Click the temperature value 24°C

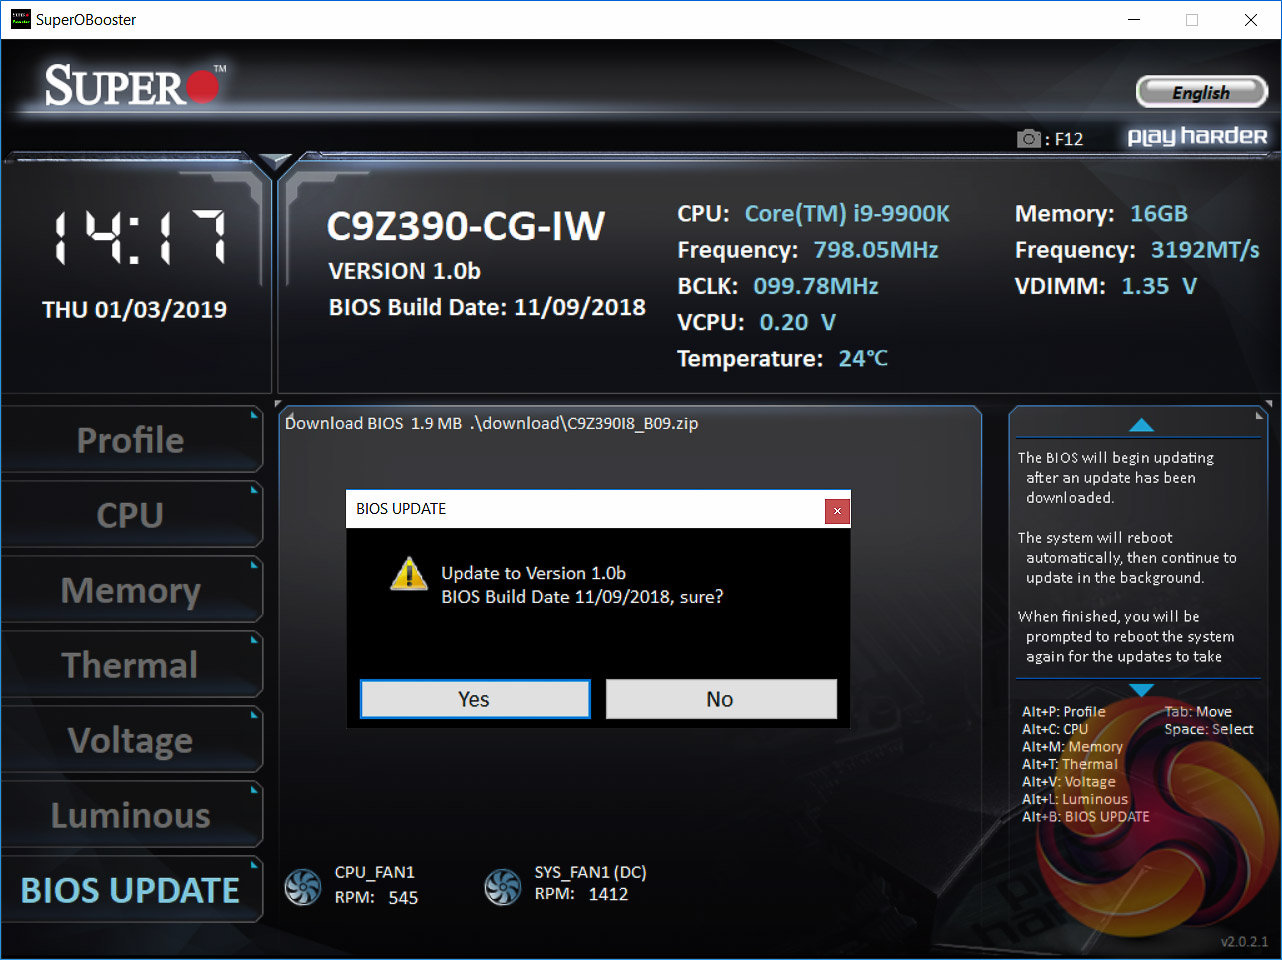point(863,358)
